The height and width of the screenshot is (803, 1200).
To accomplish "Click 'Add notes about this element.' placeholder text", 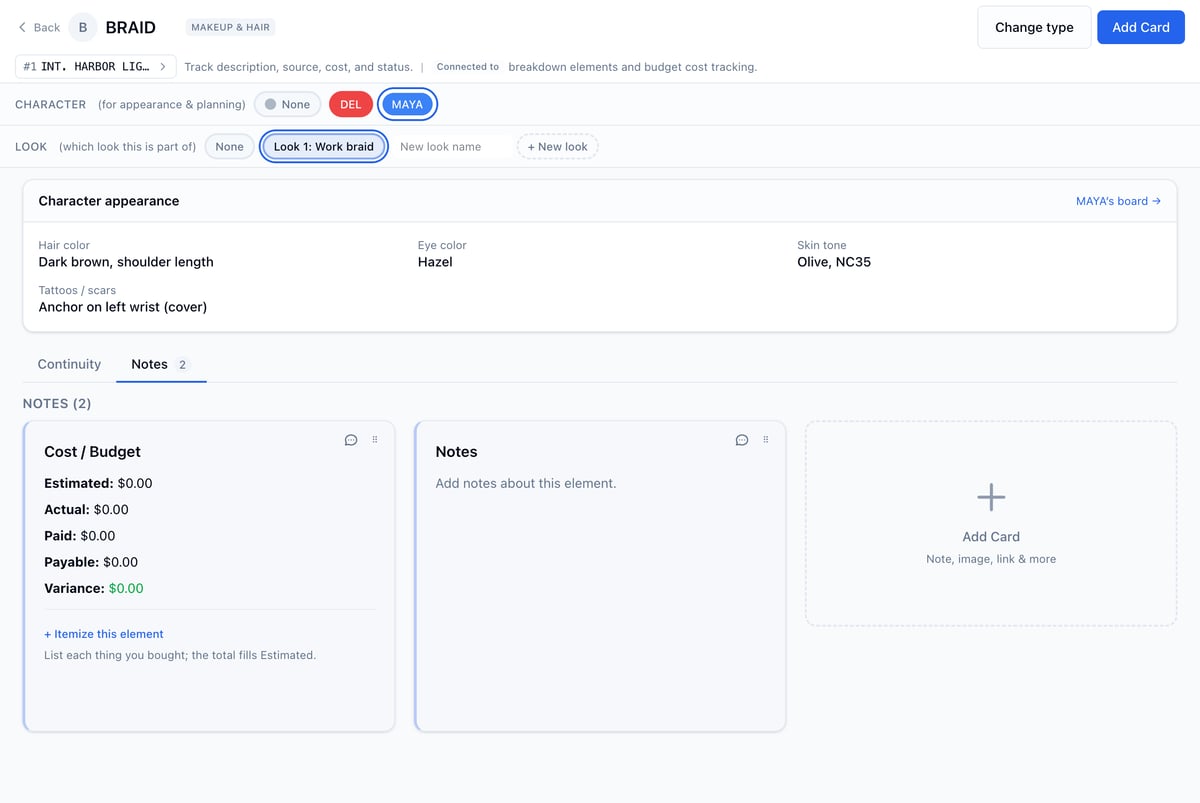I will click(x=526, y=483).
